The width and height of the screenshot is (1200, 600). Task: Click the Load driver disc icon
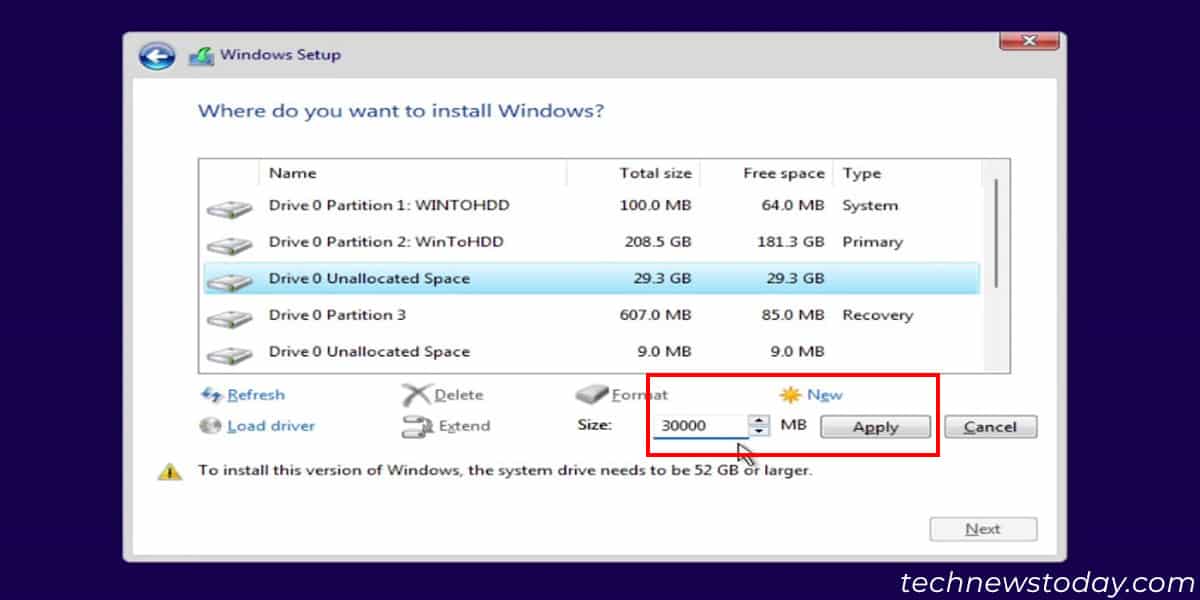pos(210,426)
